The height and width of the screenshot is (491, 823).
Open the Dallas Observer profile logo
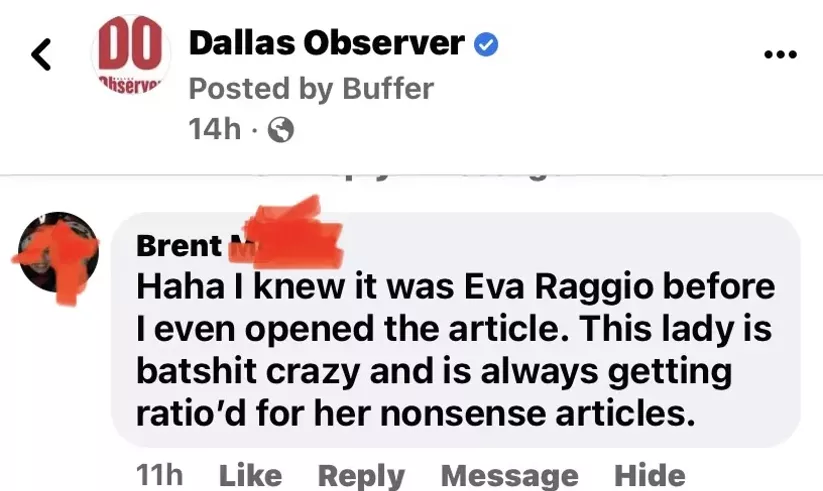131,55
